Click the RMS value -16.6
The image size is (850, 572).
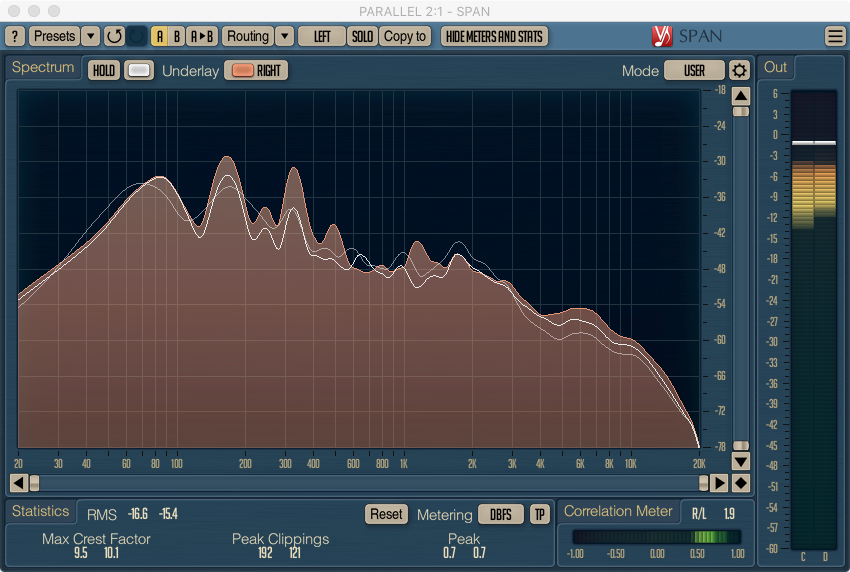click(x=138, y=514)
